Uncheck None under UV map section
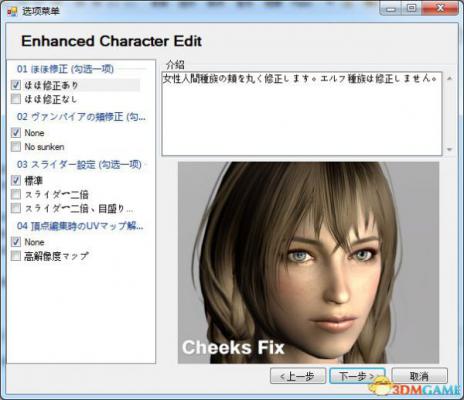 tap(16, 242)
